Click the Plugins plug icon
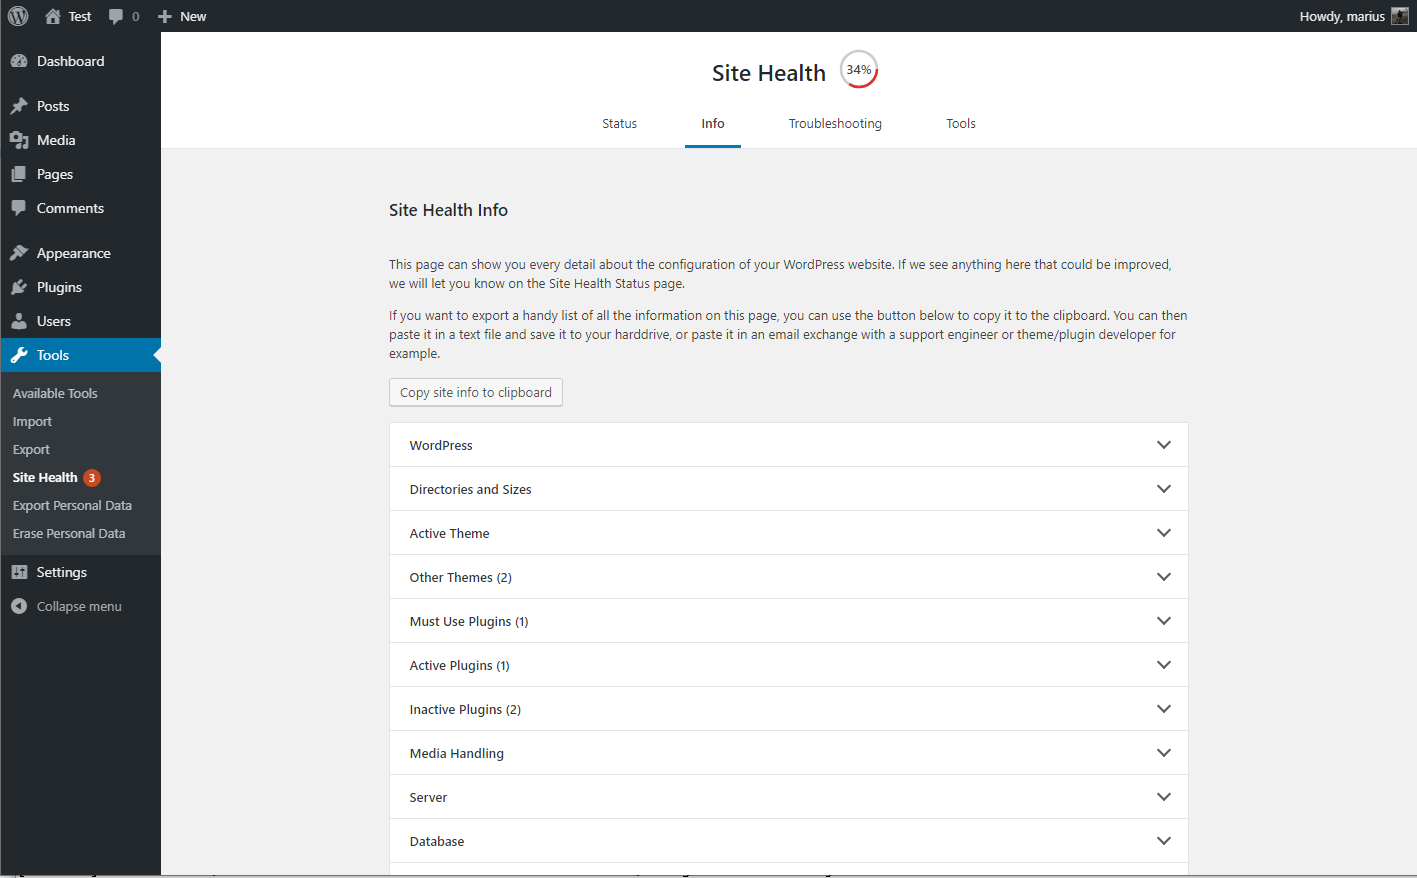 [19, 287]
